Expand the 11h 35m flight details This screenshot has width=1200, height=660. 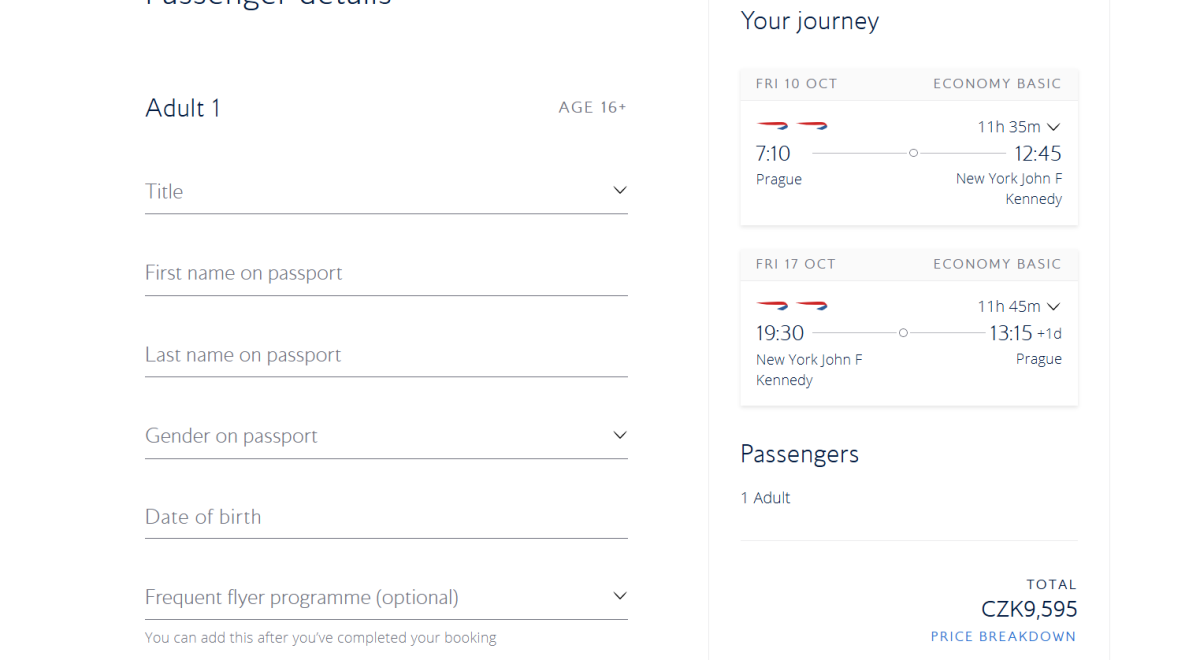click(1019, 127)
